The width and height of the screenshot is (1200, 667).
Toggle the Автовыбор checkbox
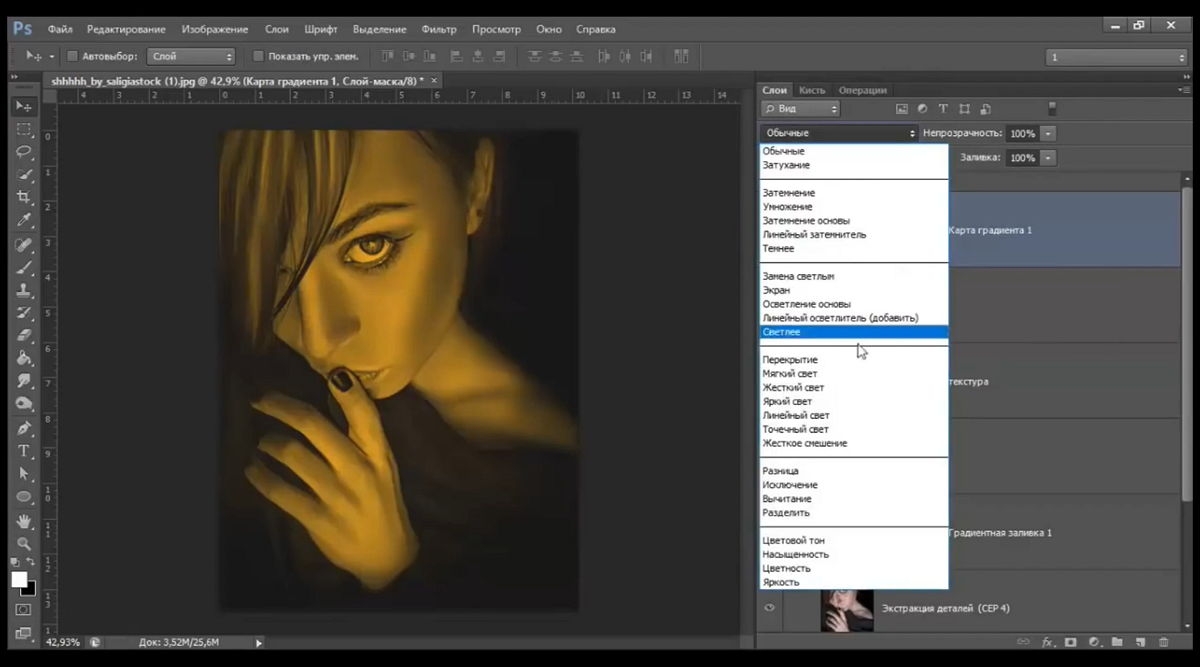coord(72,56)
